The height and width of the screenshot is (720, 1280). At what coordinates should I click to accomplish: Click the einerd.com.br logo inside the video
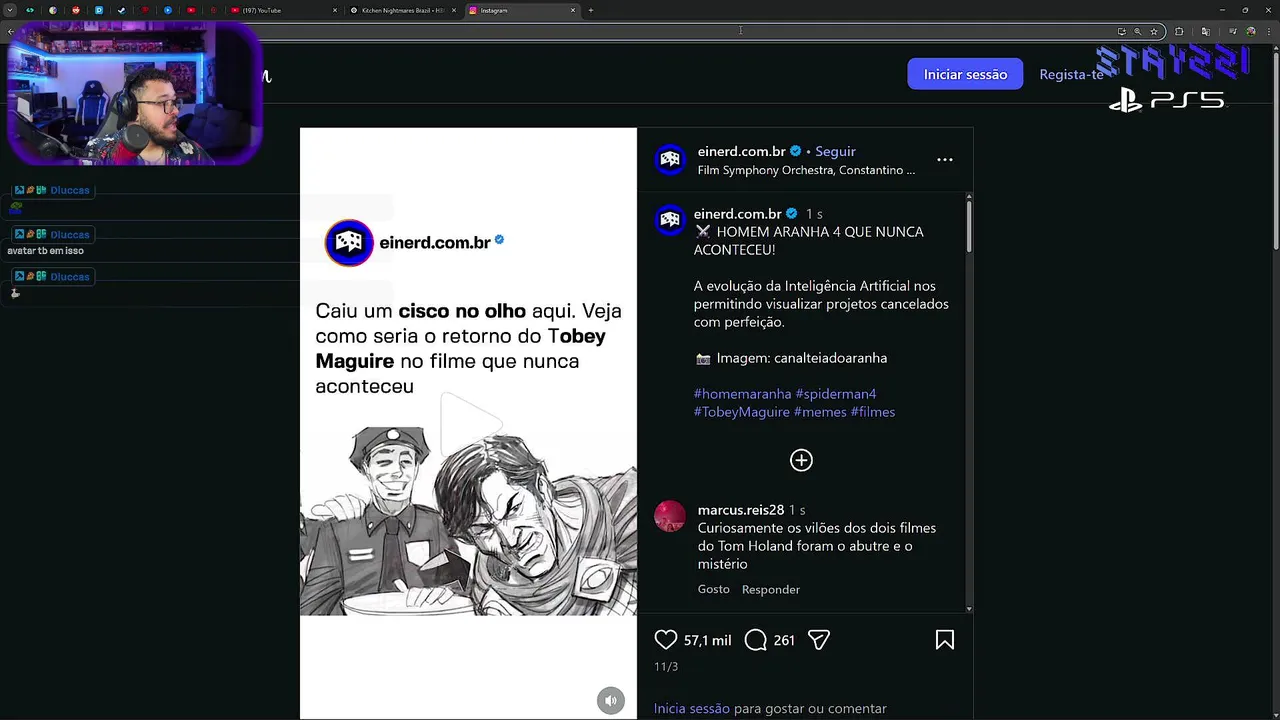tap(349, 243)
